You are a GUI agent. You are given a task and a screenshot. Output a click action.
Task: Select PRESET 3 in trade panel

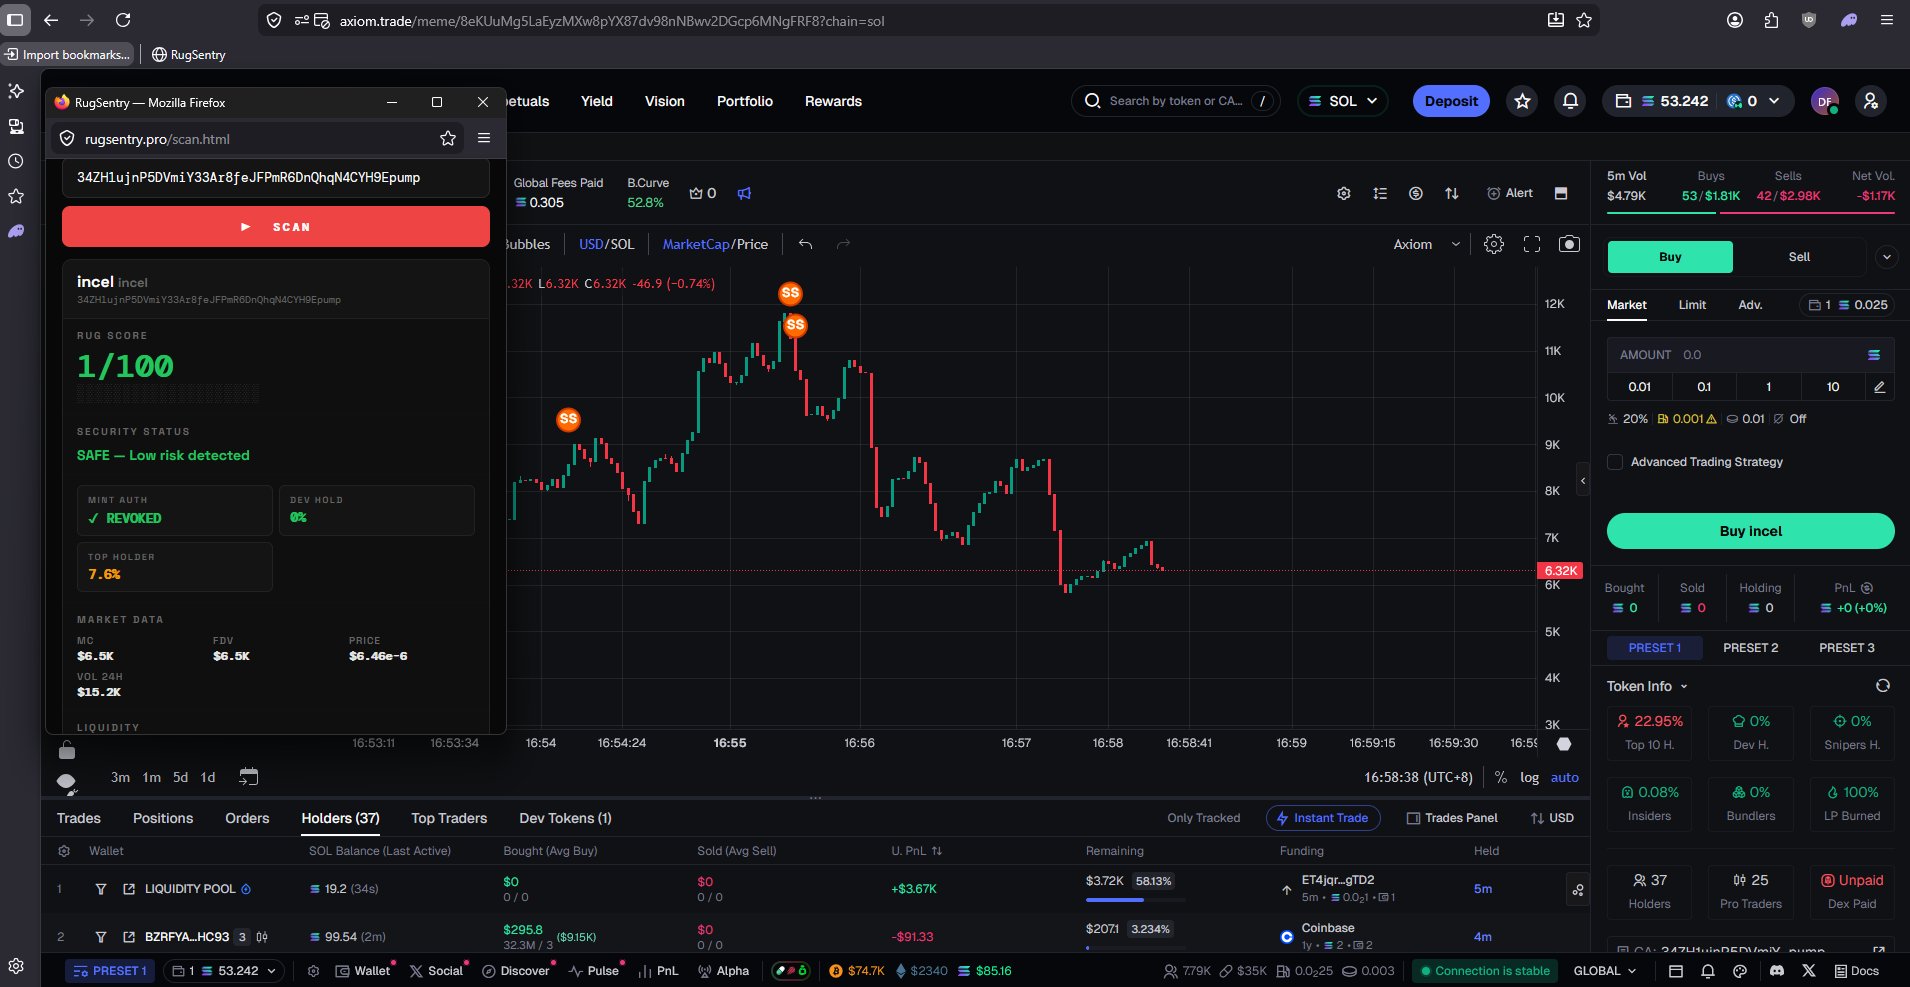(x=1846, y=648)
